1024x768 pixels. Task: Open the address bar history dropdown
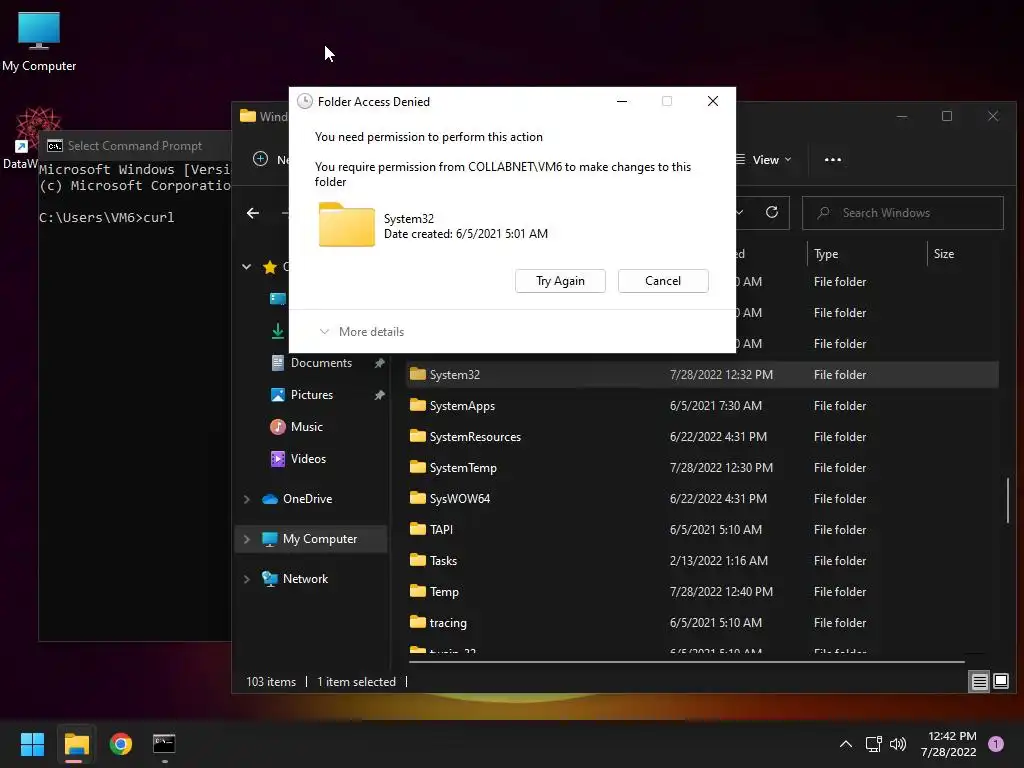coord(739,213)
